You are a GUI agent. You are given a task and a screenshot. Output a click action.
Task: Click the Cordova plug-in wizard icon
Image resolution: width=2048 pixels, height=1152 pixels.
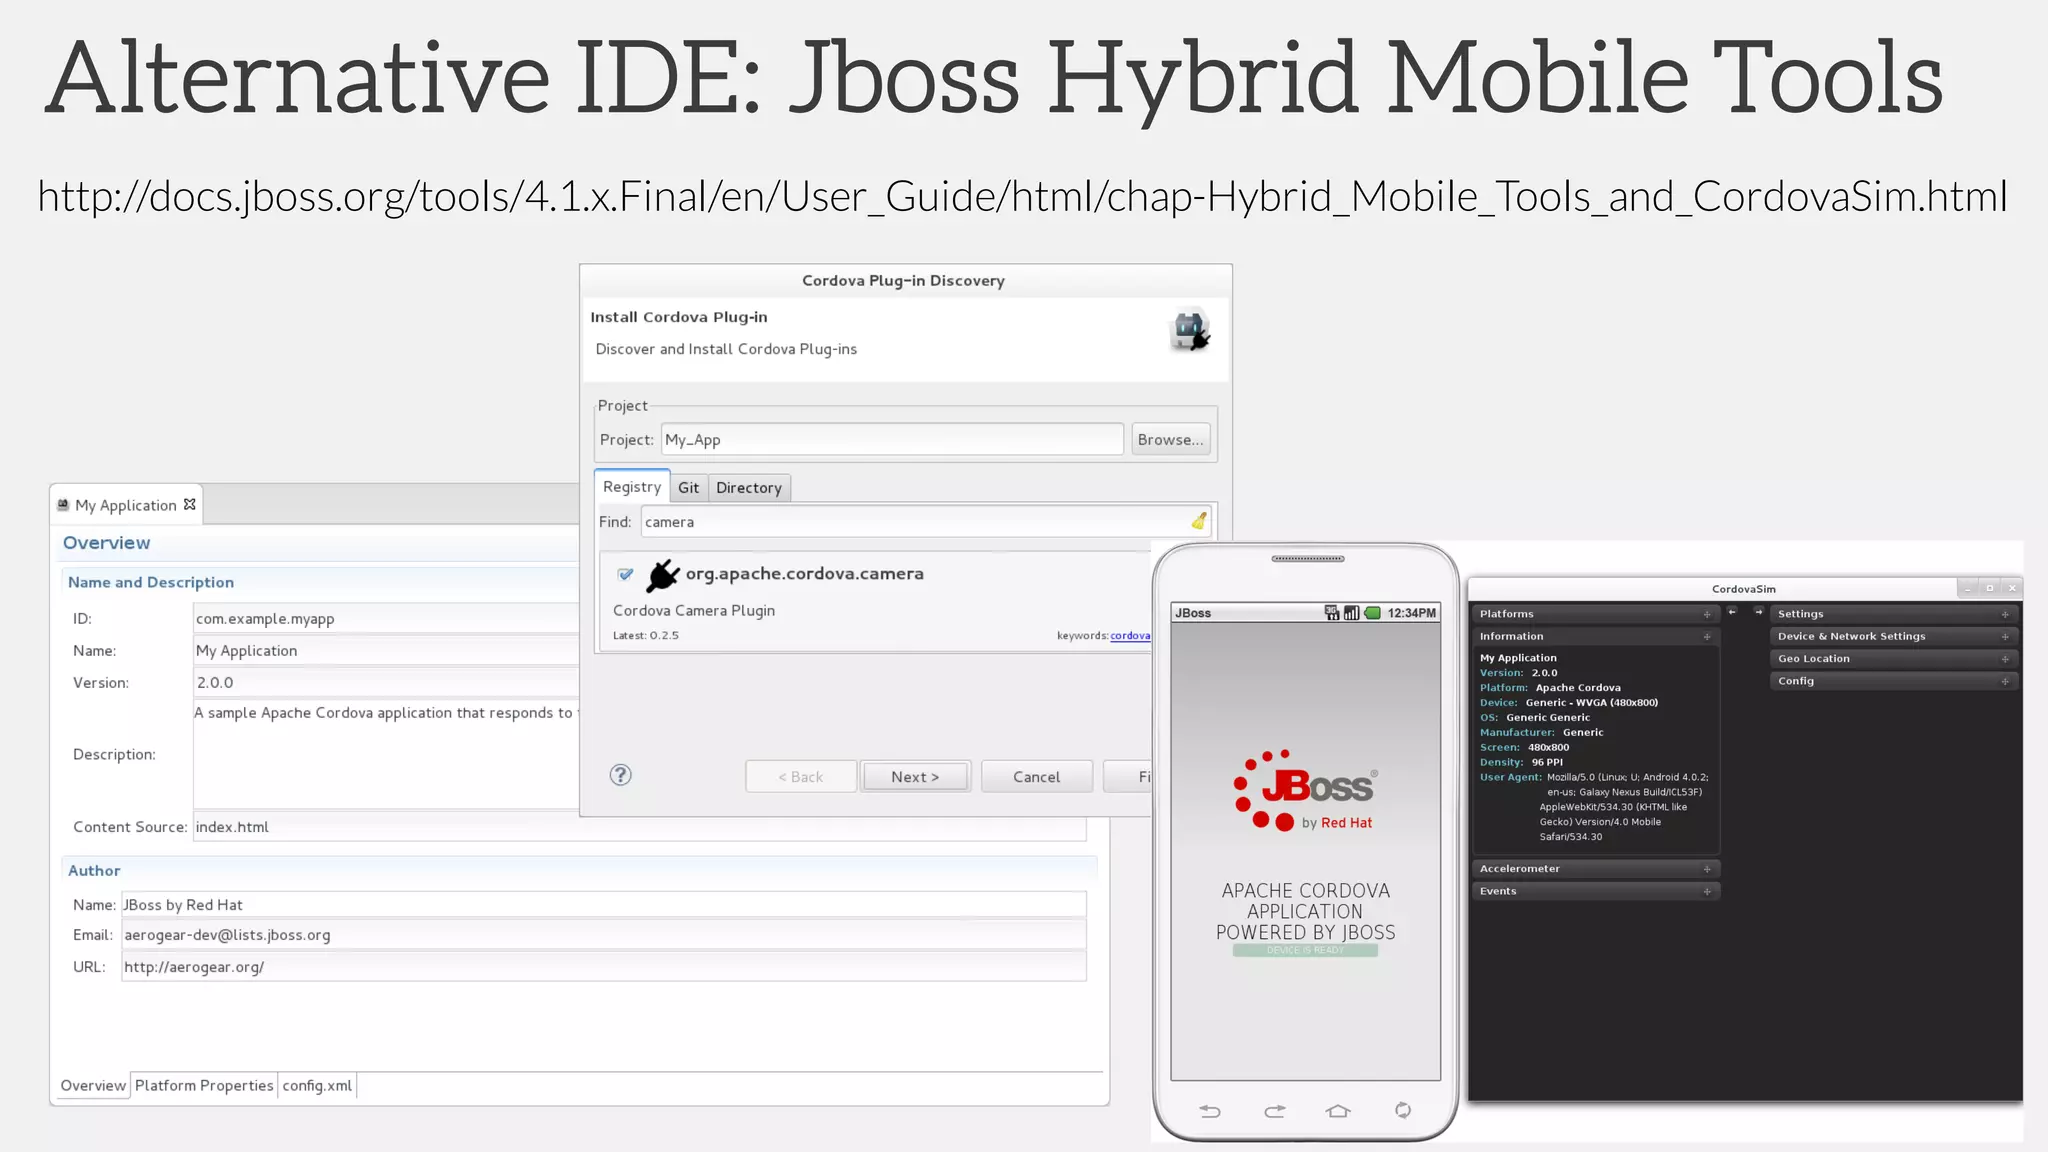click(x=1190, y=331)
